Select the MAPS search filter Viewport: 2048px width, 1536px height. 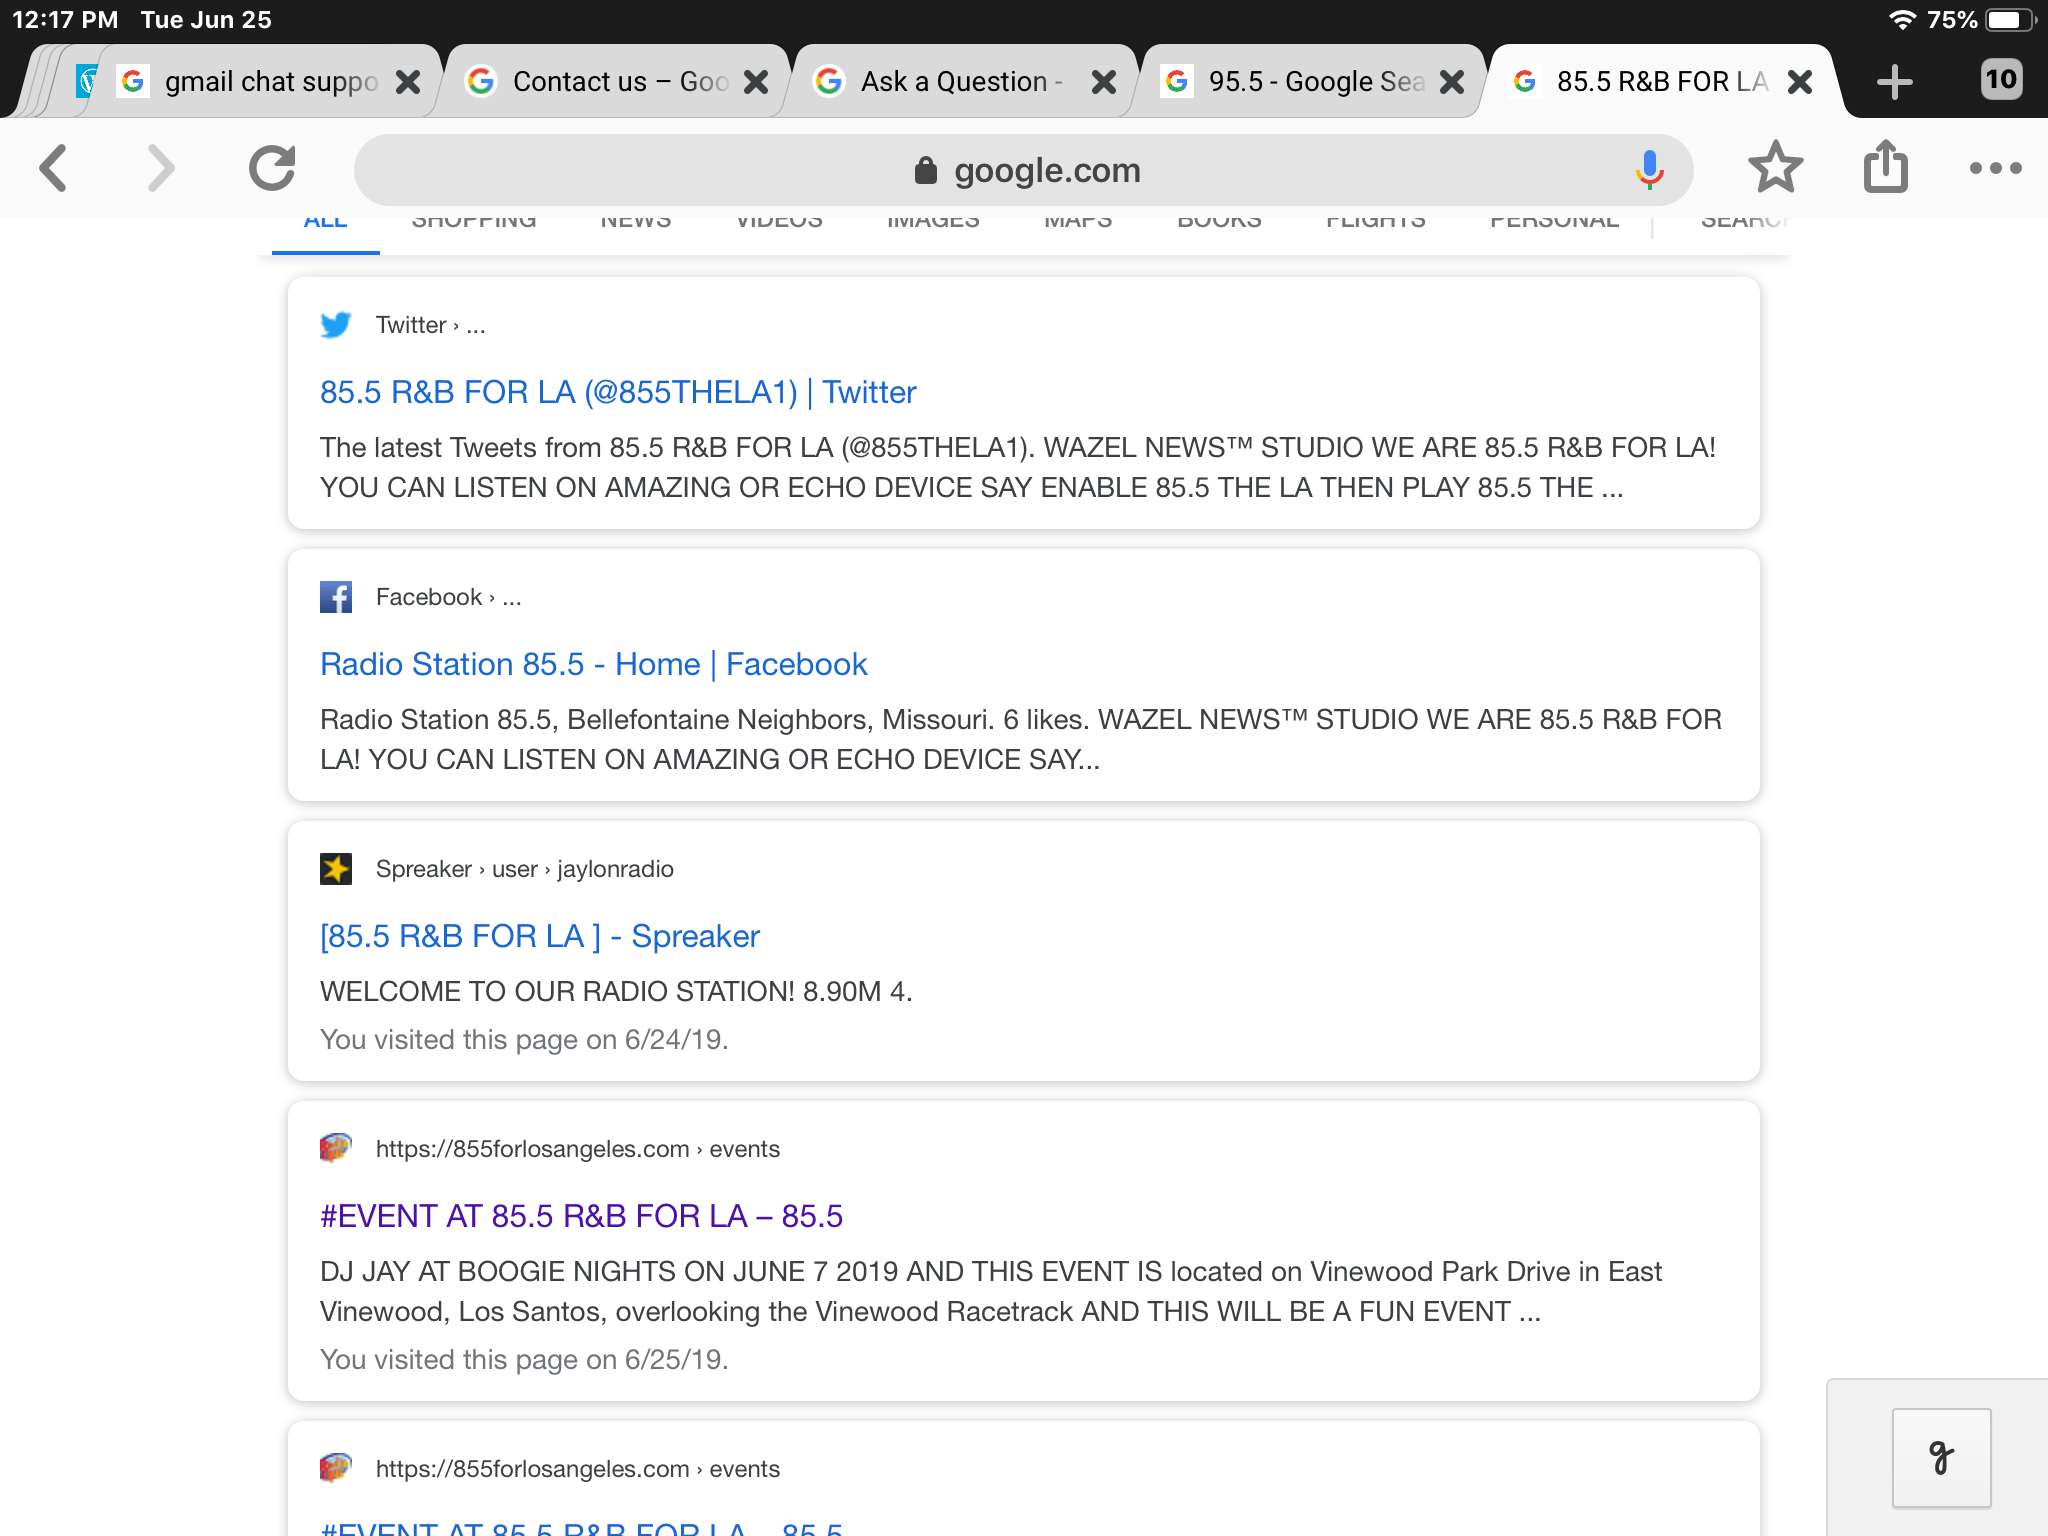tap(1078, 222)
